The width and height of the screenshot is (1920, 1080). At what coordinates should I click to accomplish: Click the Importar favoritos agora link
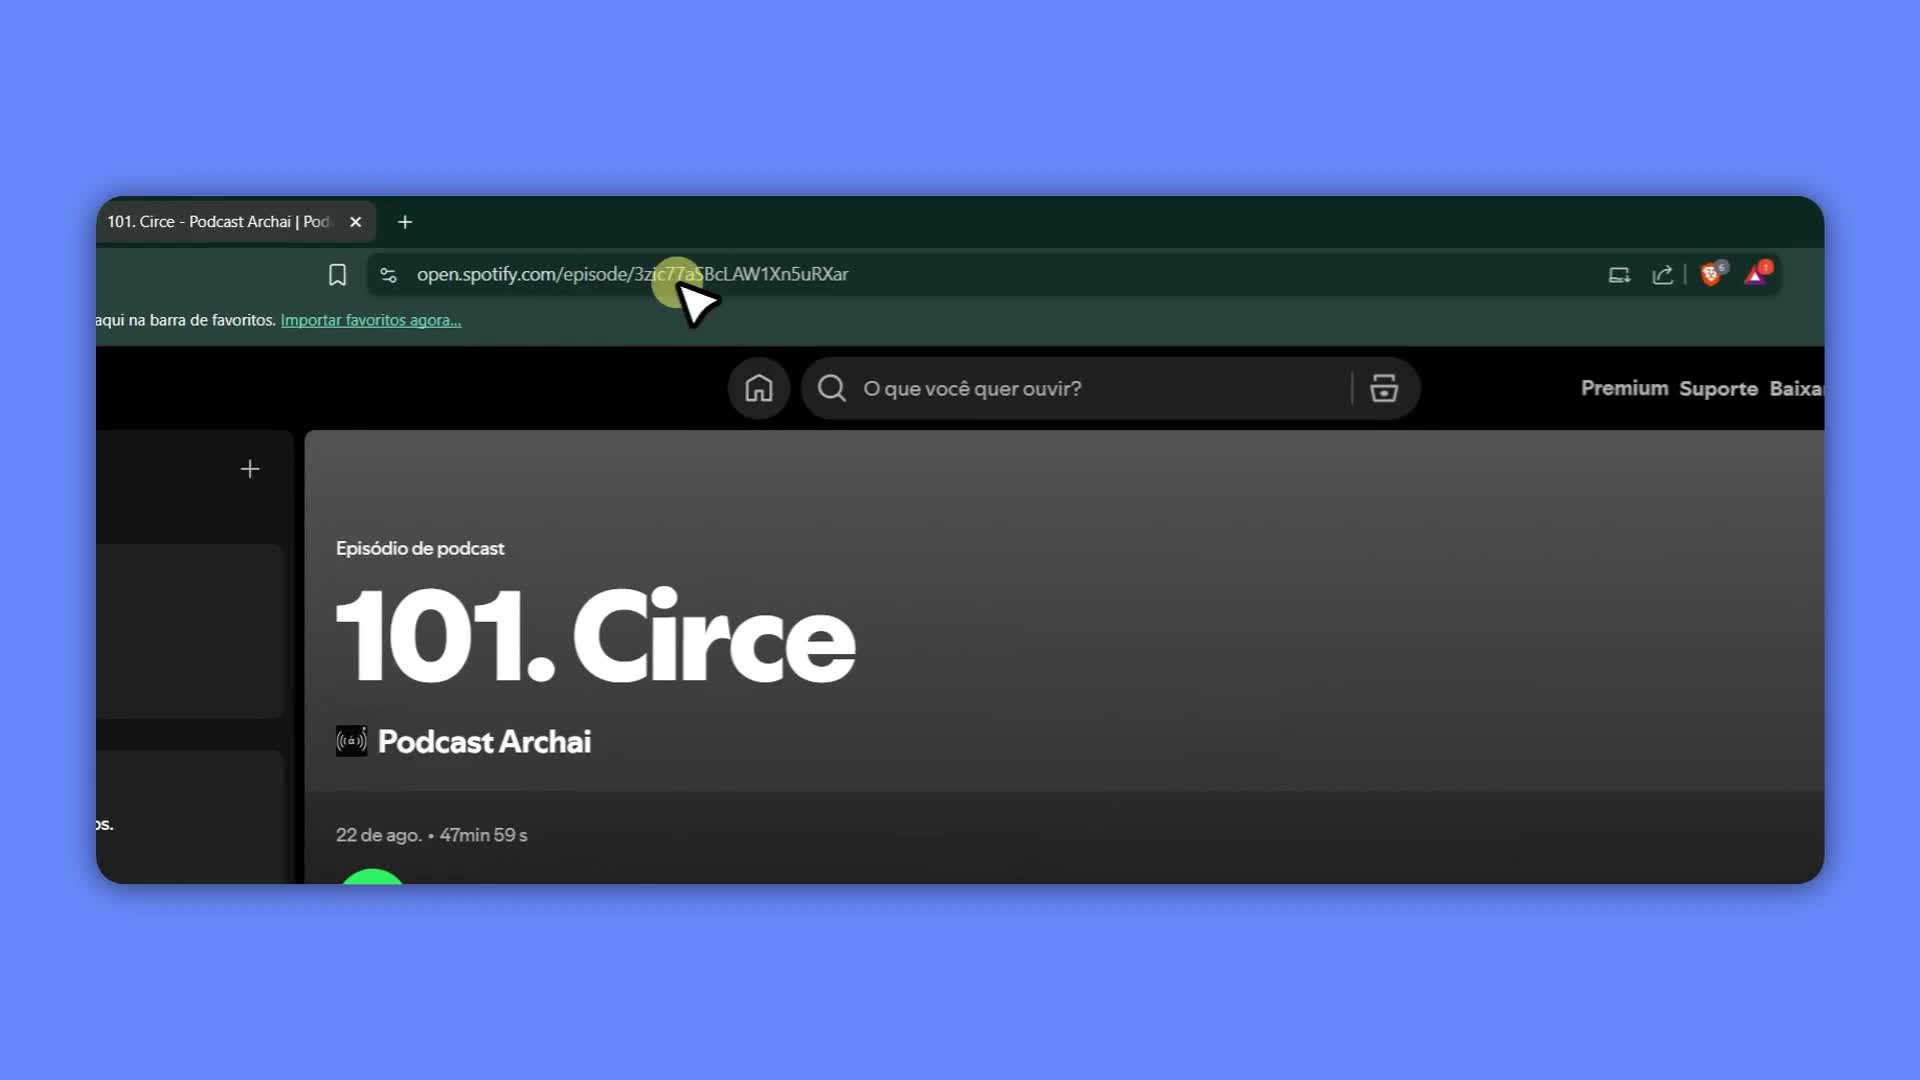pyautogui.click(x=370, y=320)
